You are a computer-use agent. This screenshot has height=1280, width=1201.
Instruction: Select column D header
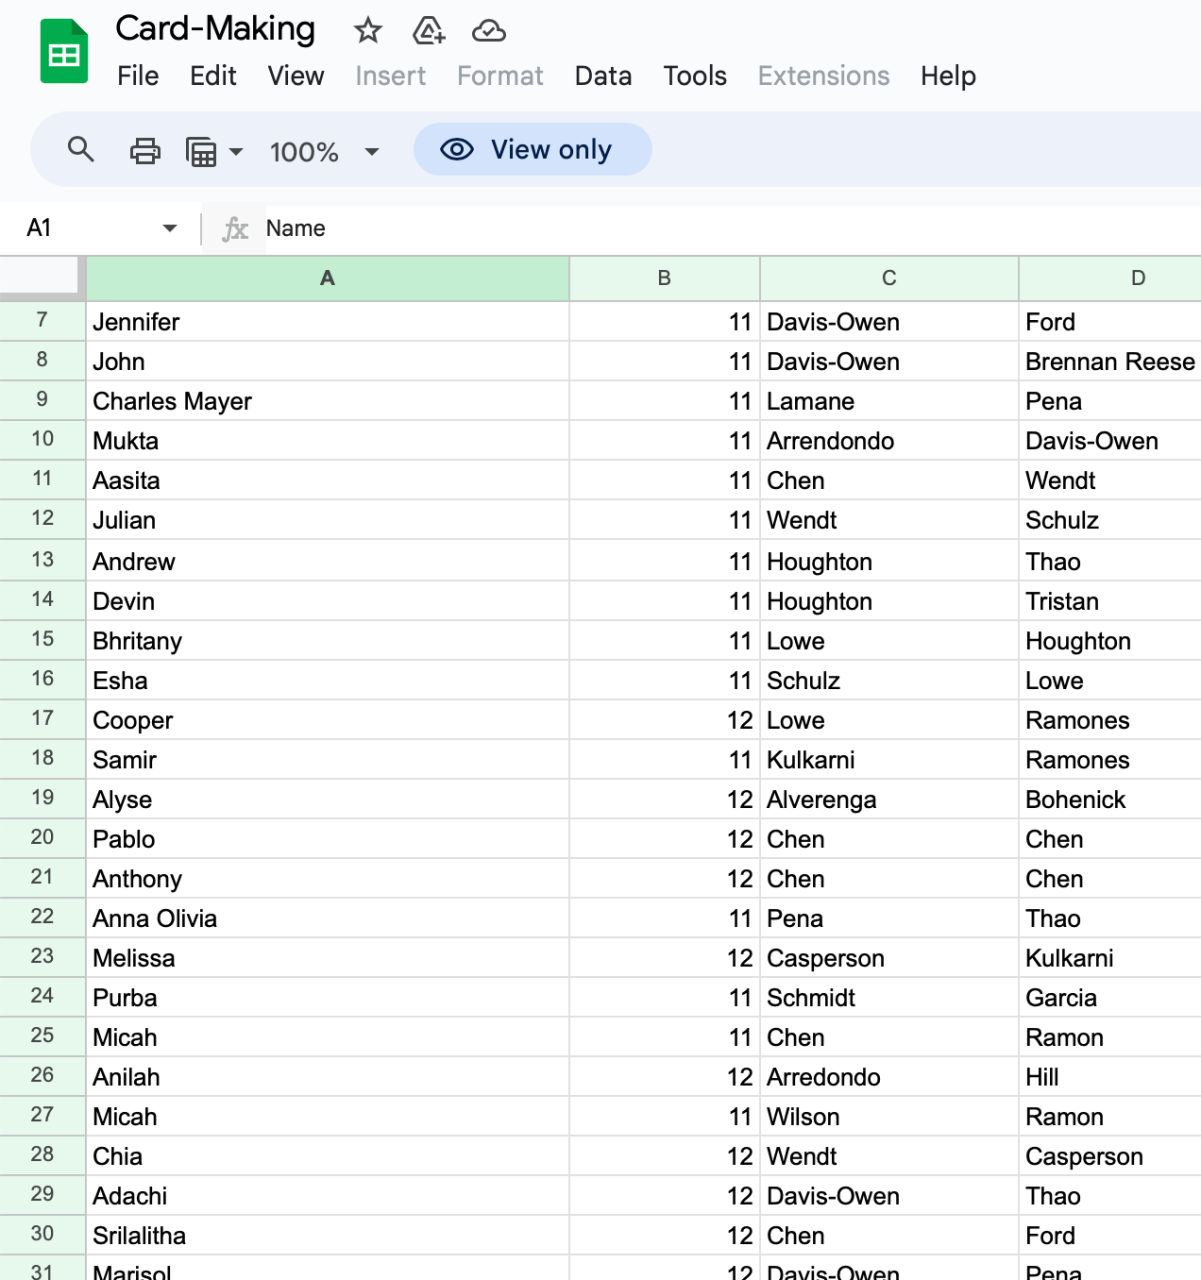pyautogui.click(x=1110, y=278)
